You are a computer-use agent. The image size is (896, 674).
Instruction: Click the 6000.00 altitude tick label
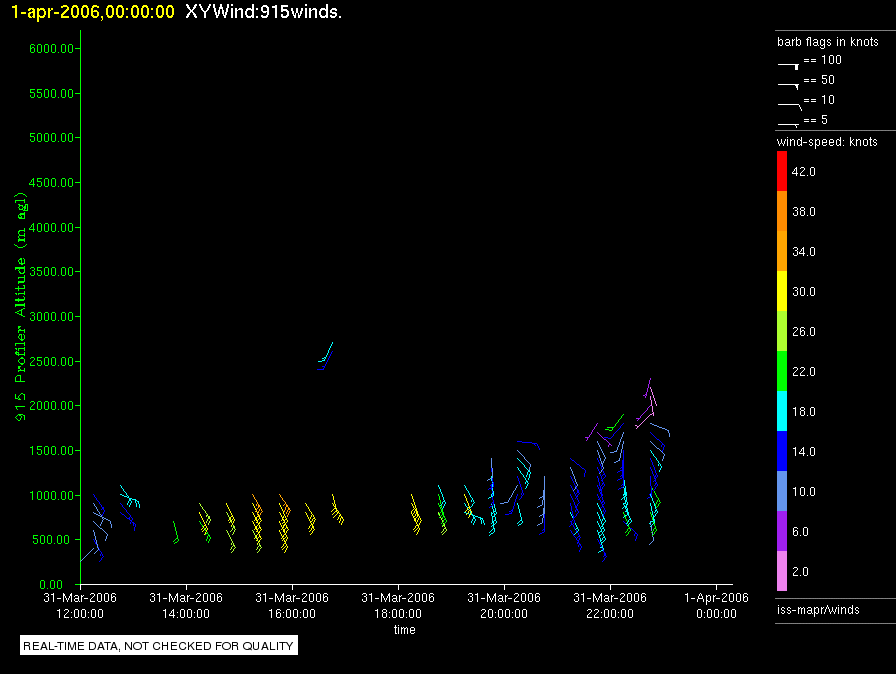pyautogui.click(x=52, y=49)
